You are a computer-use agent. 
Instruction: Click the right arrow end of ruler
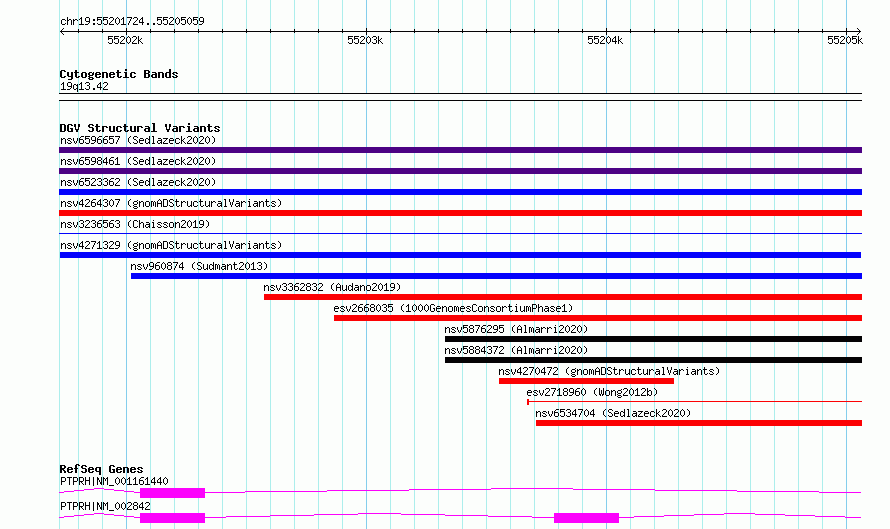(x=859, y=31)
